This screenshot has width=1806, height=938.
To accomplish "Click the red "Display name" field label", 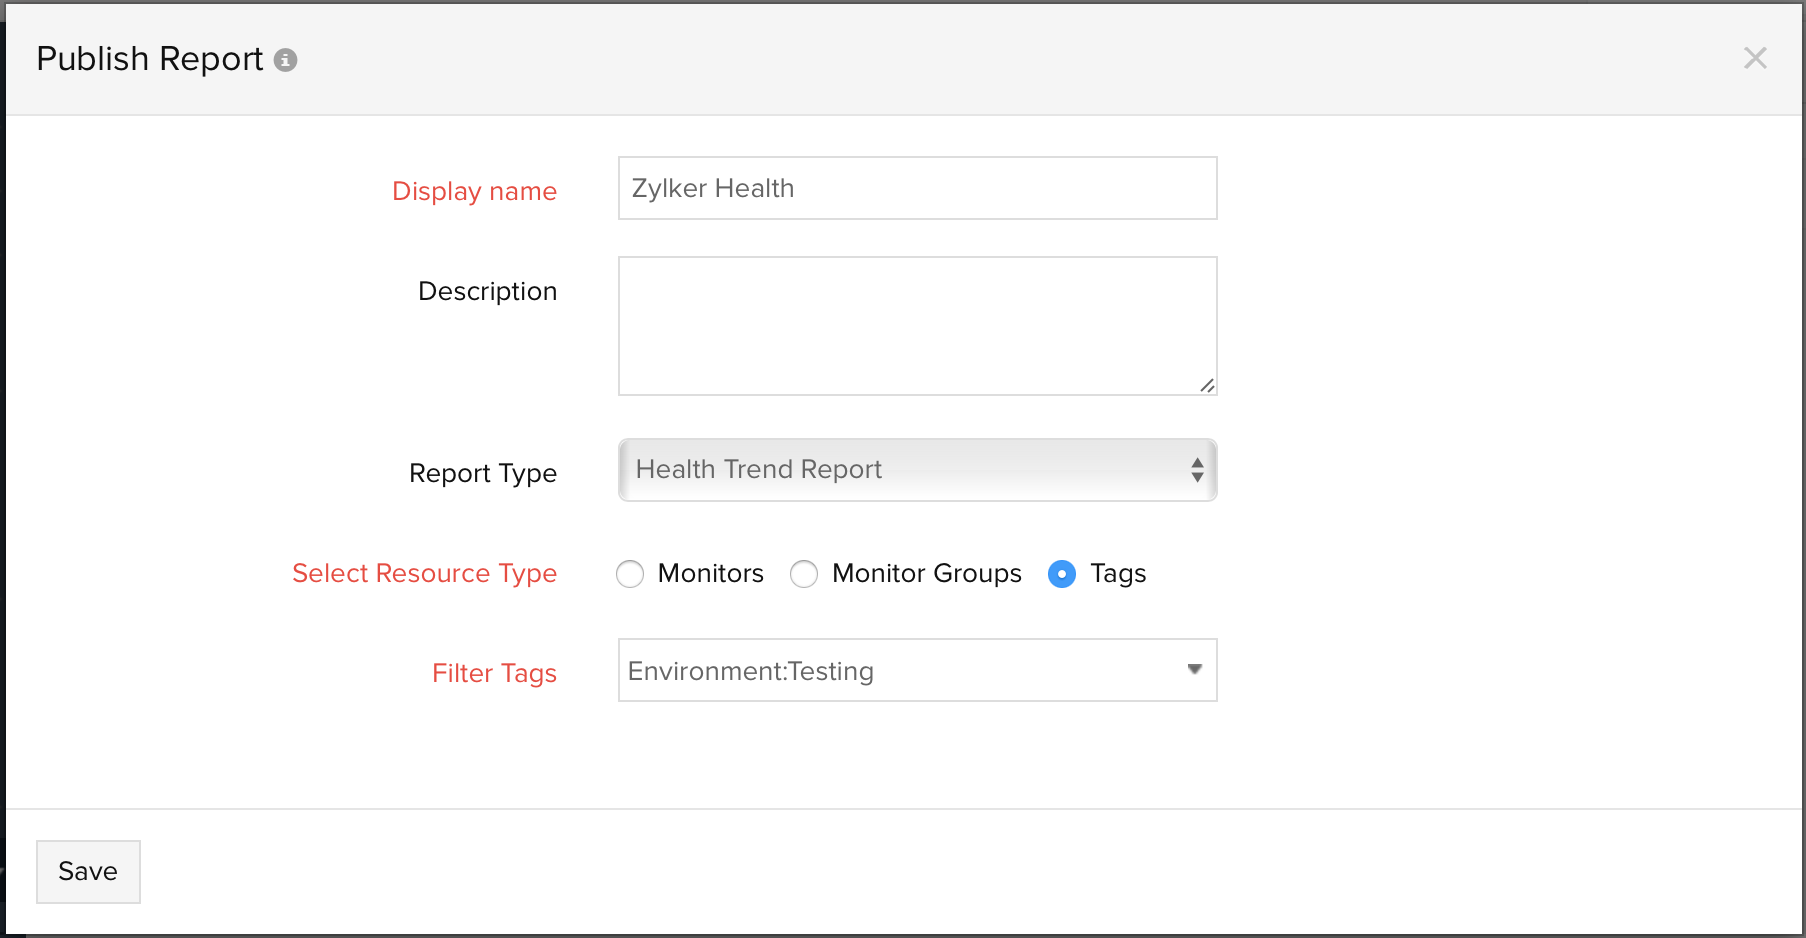I will [474, 191].
